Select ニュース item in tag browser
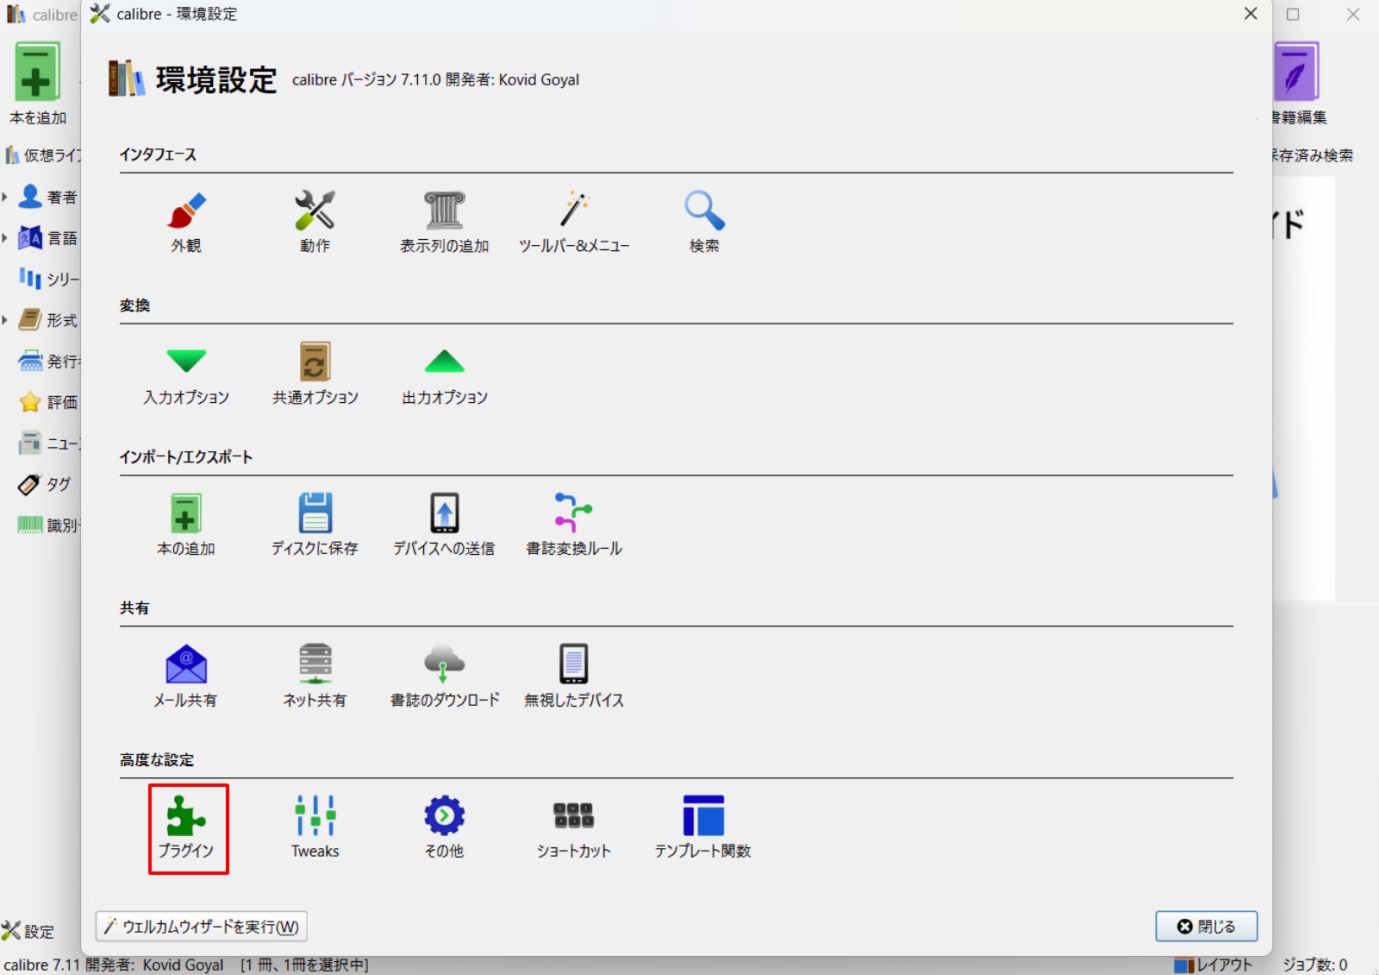This screenshot has width=1379, height=975. coord(49,443)
